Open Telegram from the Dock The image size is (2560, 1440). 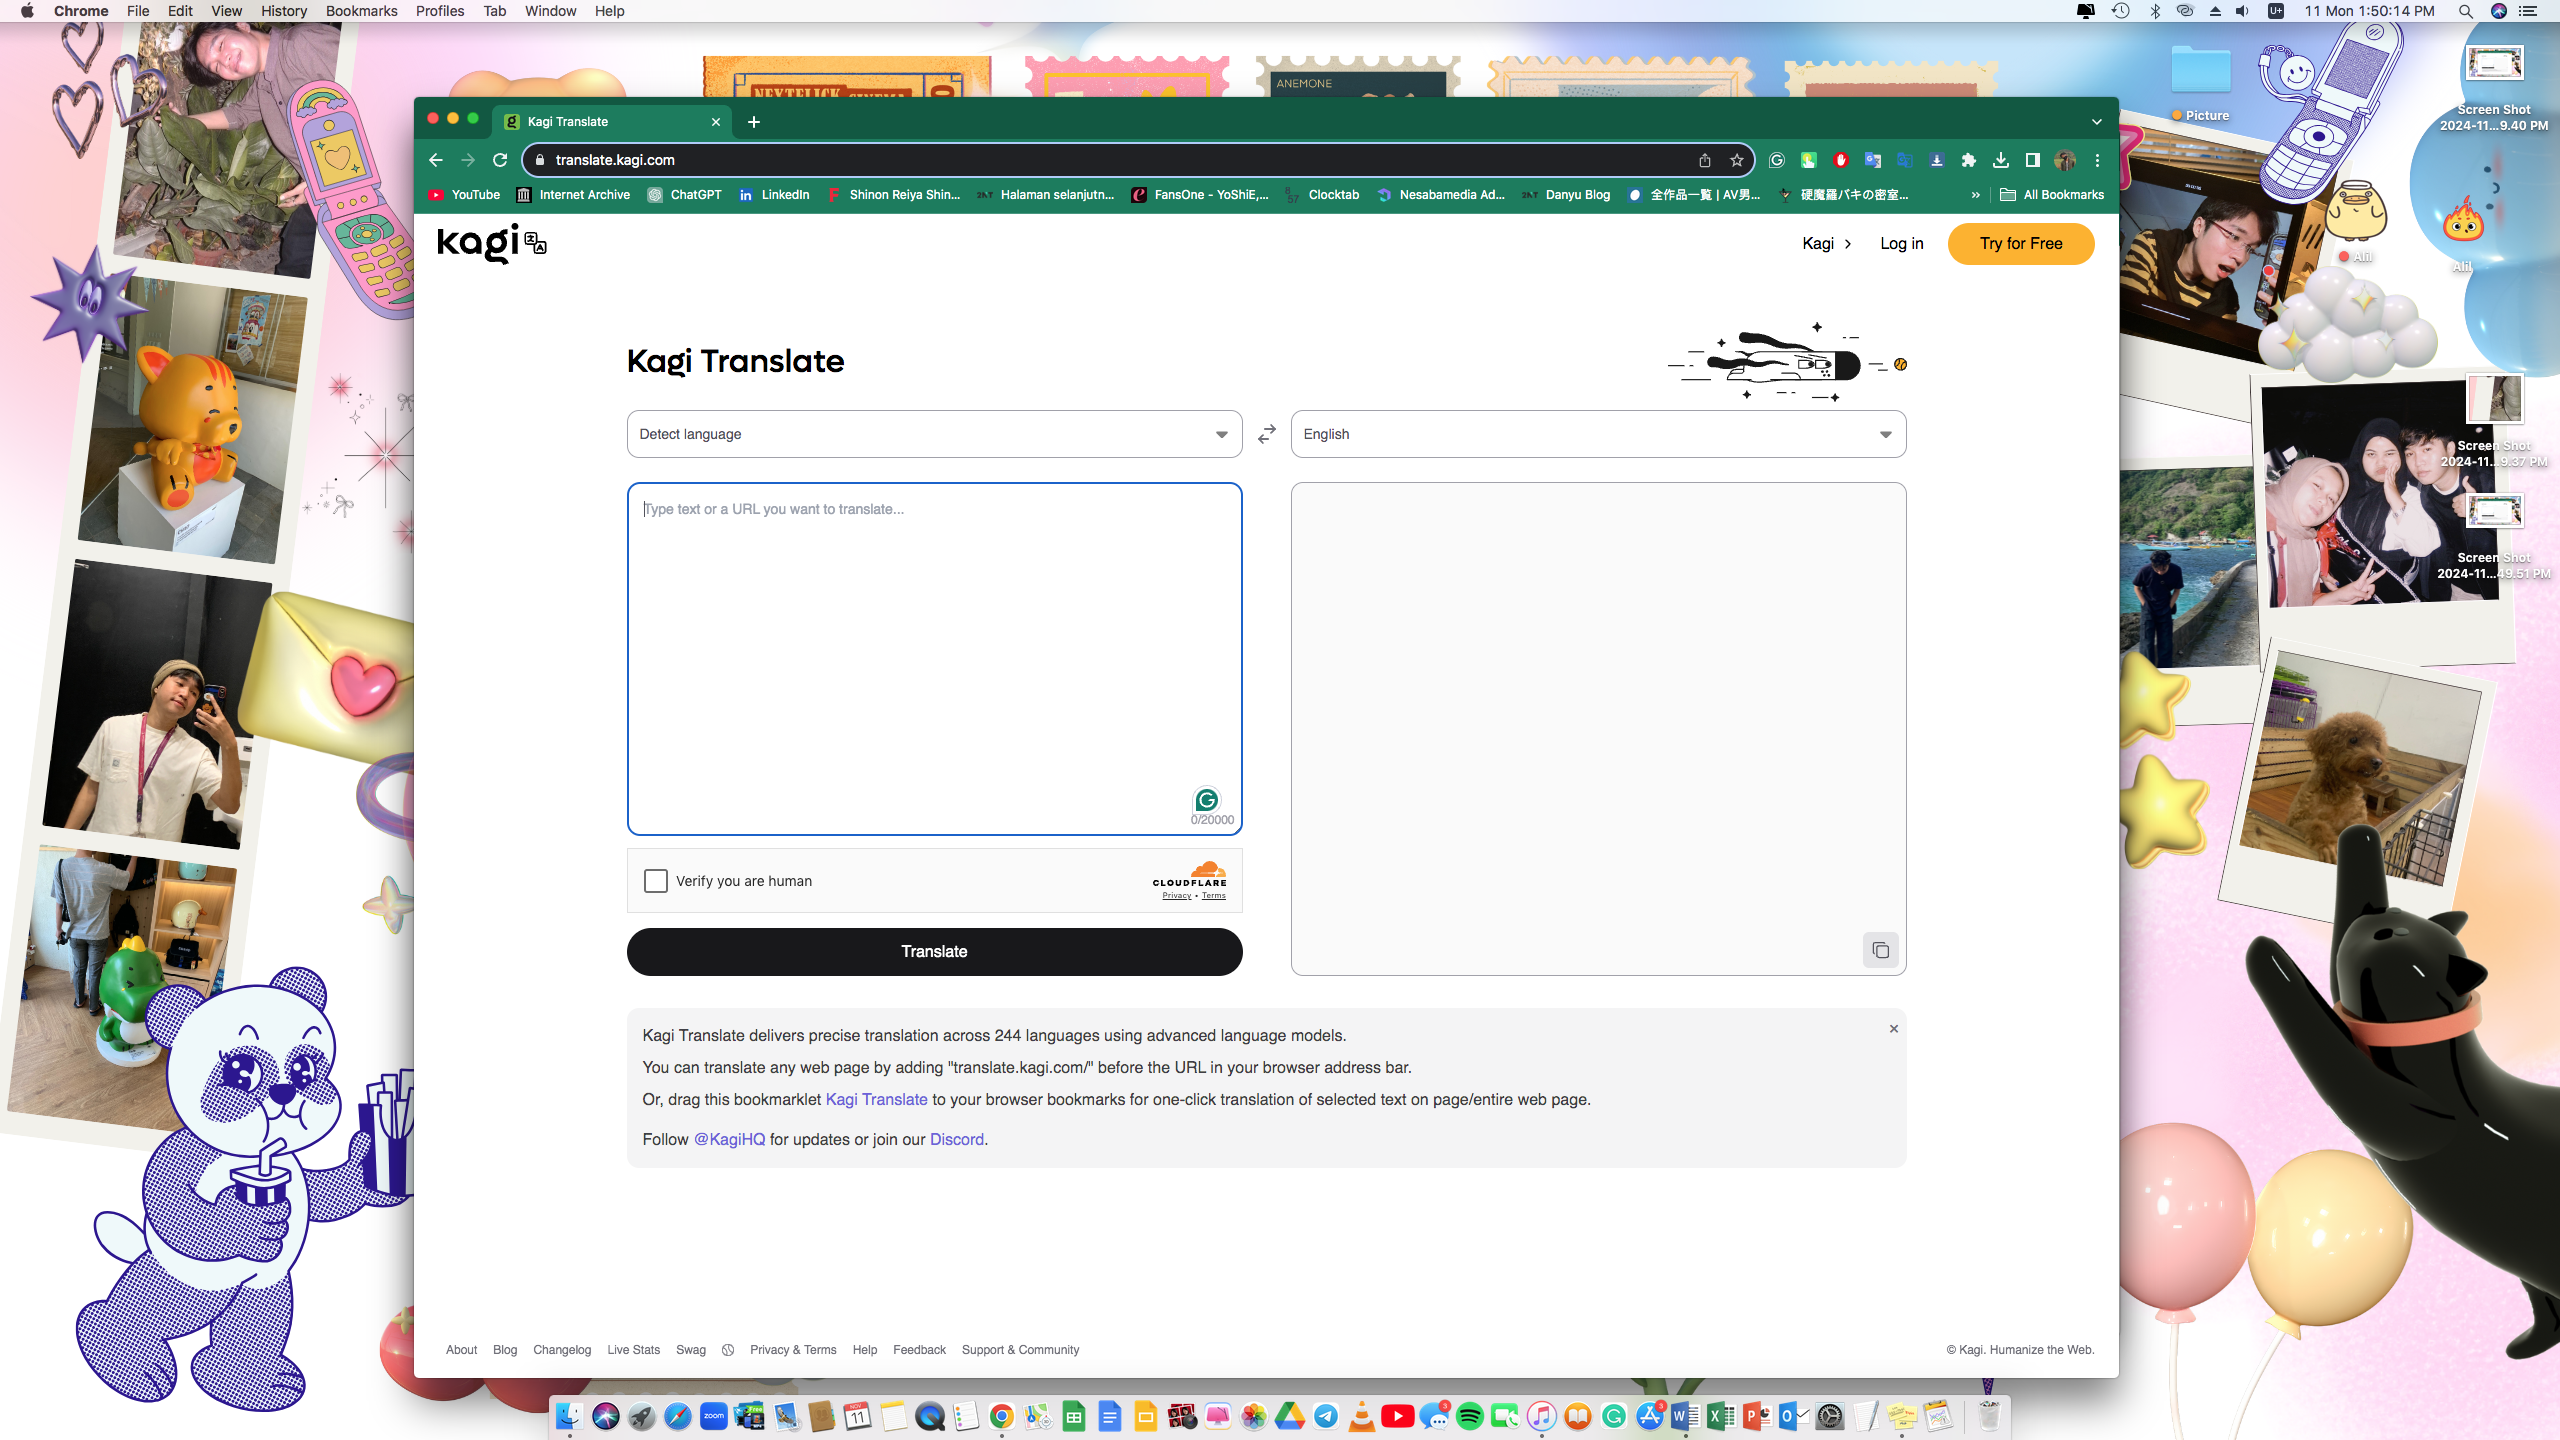1326,1416
